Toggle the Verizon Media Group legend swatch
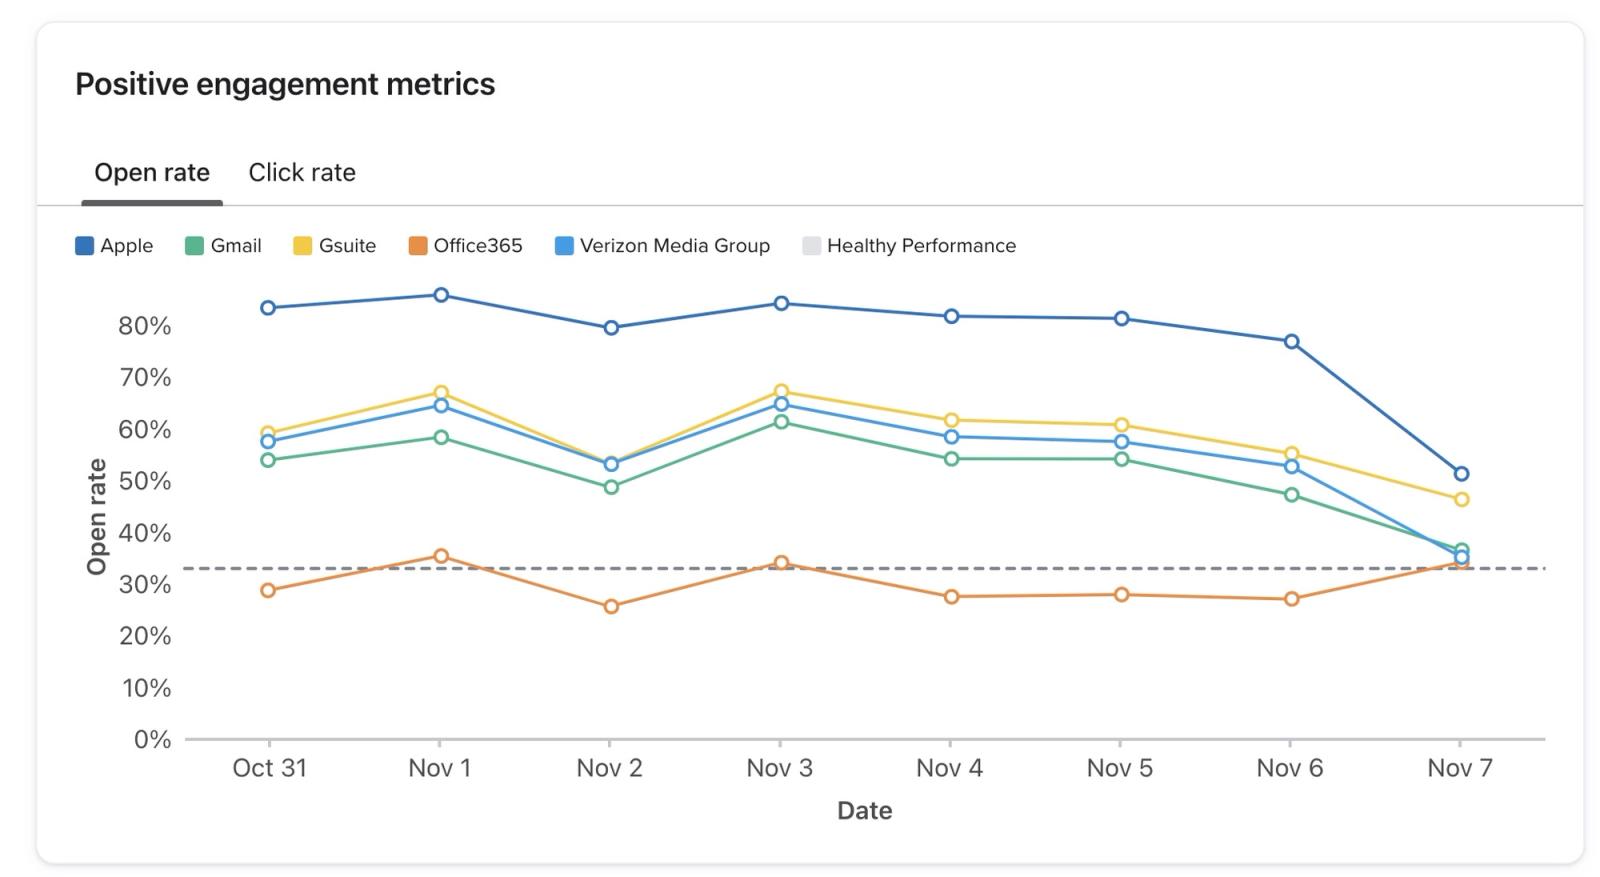The image size is (1600, 877). click(565, 246)
